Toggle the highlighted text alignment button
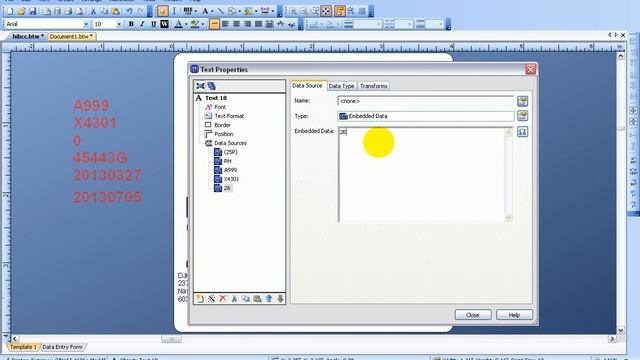 pyautogui.click(x=214, y=24)
